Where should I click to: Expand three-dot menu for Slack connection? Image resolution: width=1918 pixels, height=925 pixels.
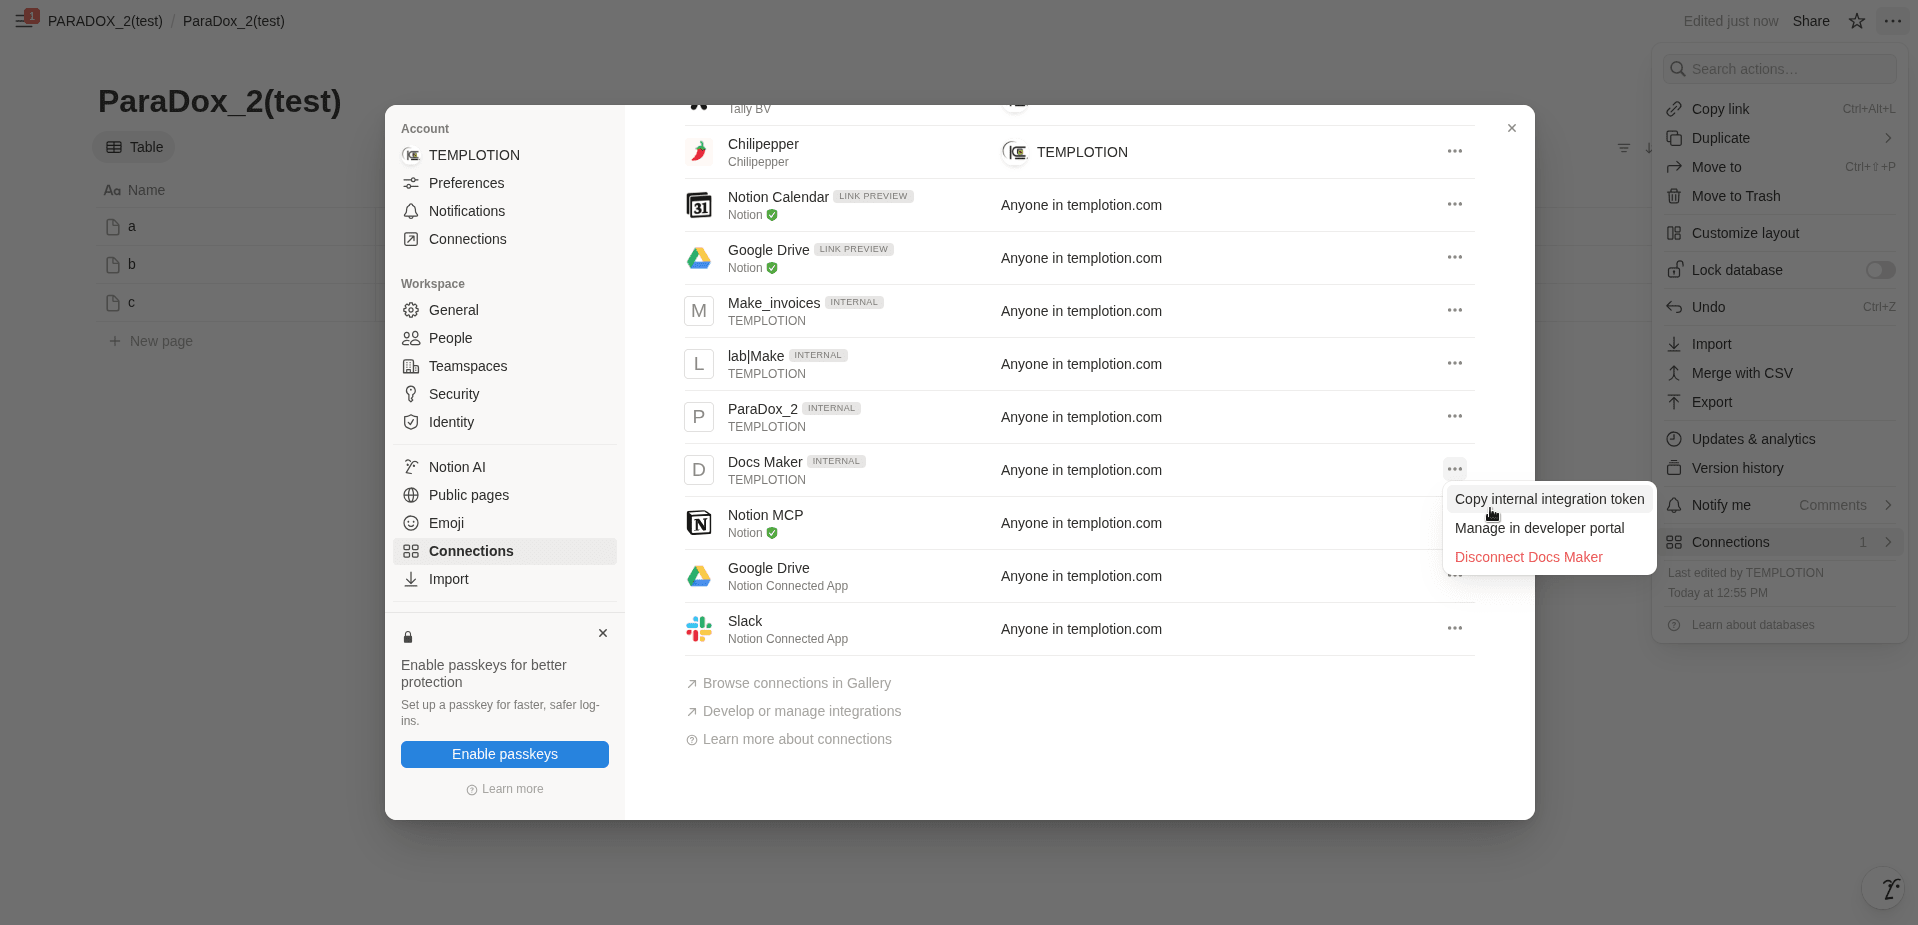pos(1455,628)
